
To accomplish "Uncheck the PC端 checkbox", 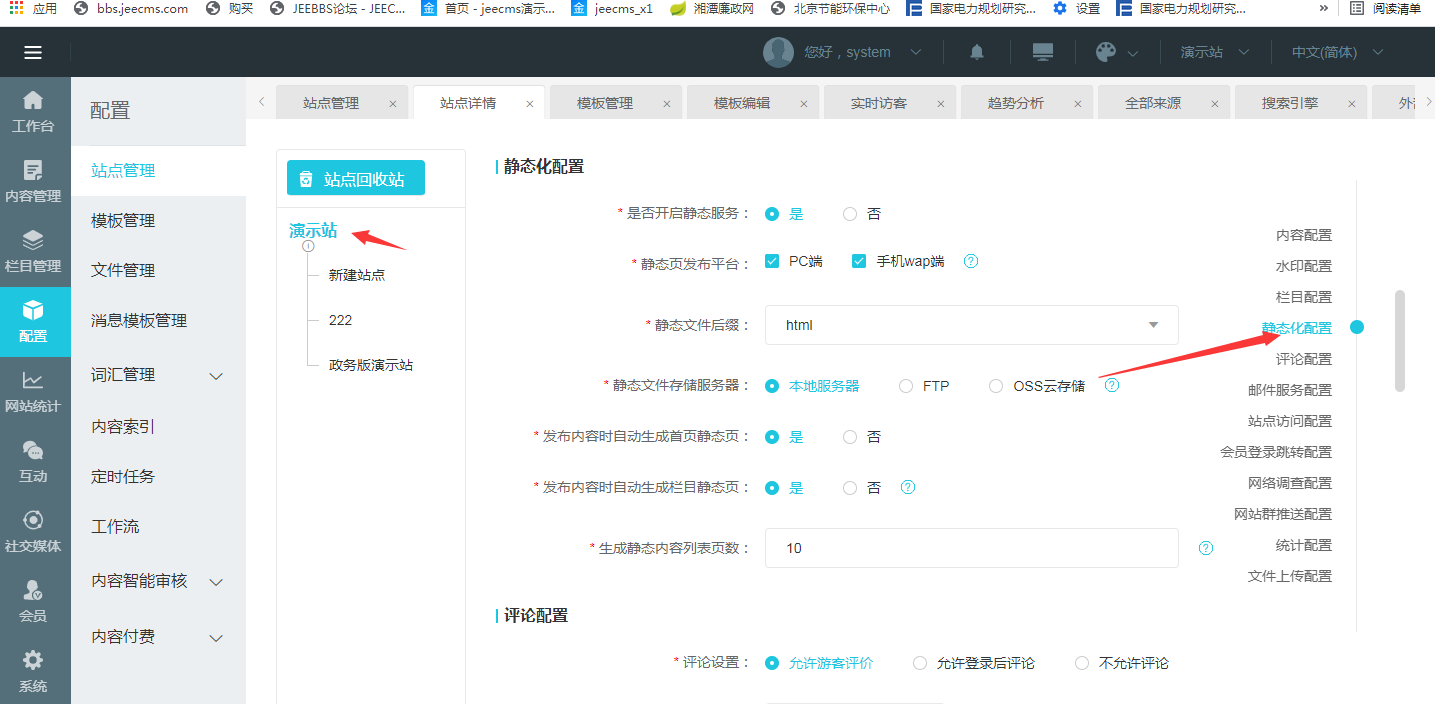I will [x=772, y=261].
